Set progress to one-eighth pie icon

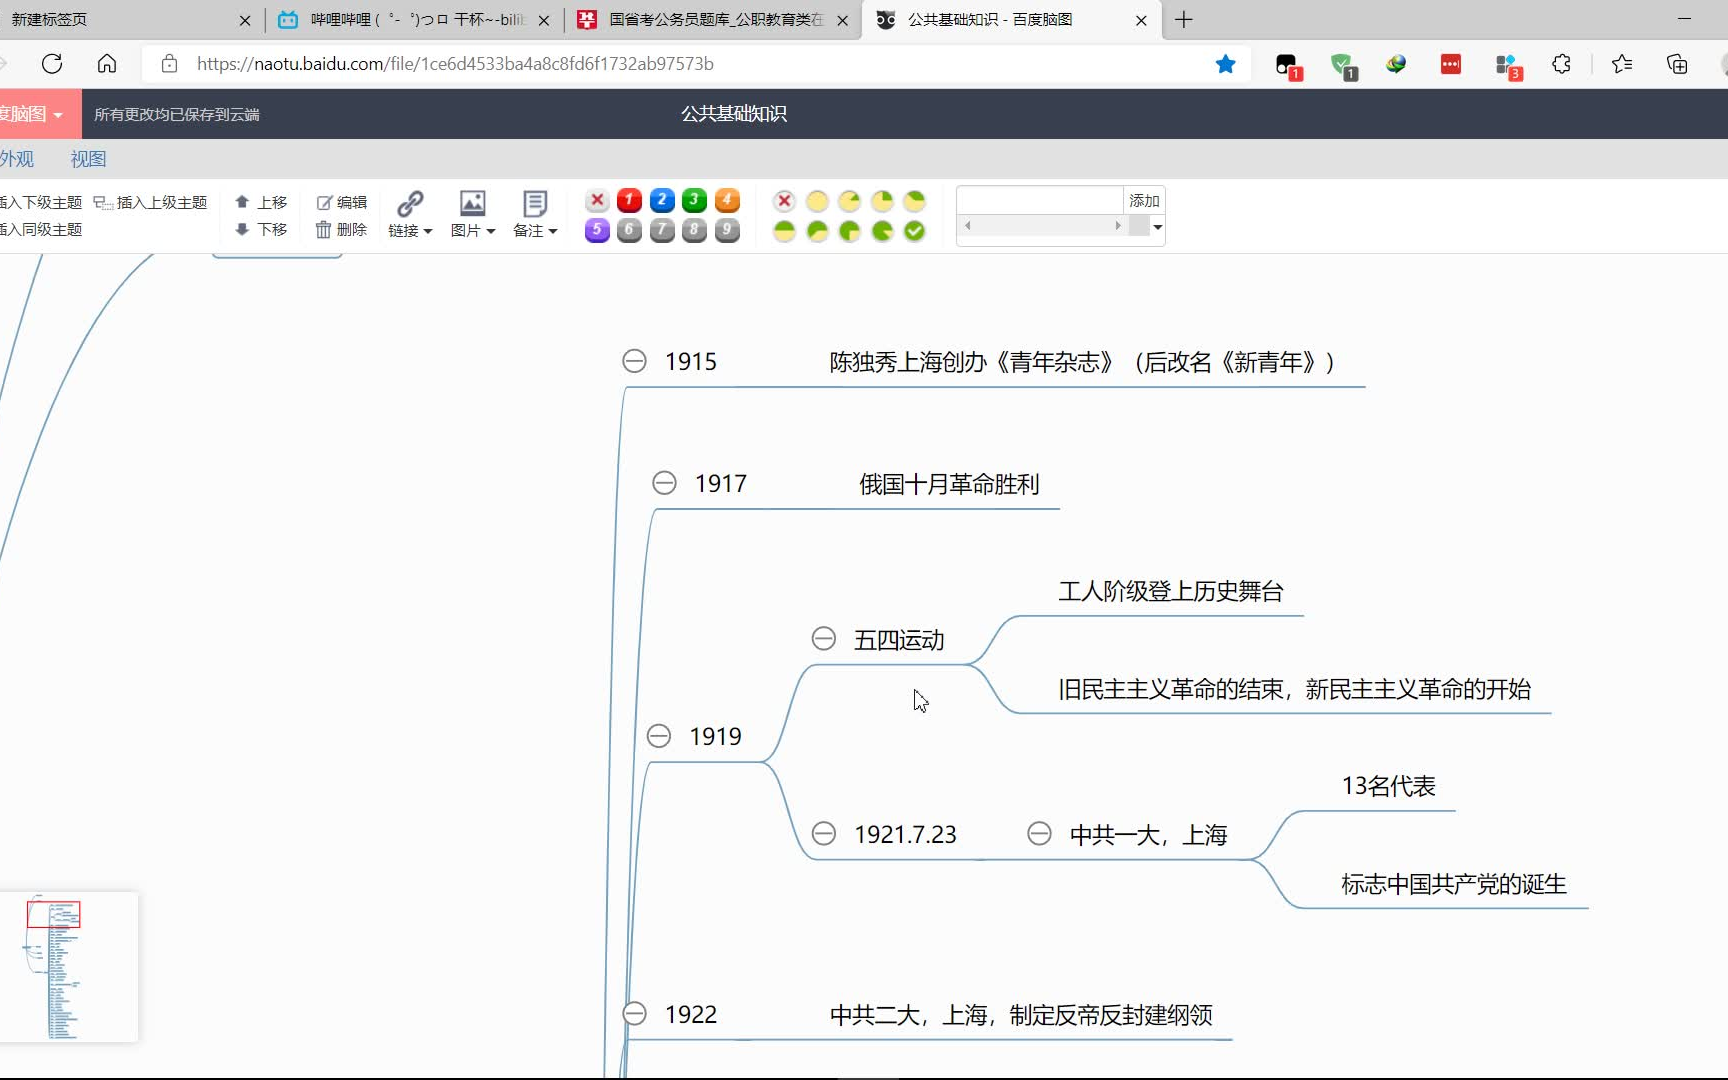[849, 201]
